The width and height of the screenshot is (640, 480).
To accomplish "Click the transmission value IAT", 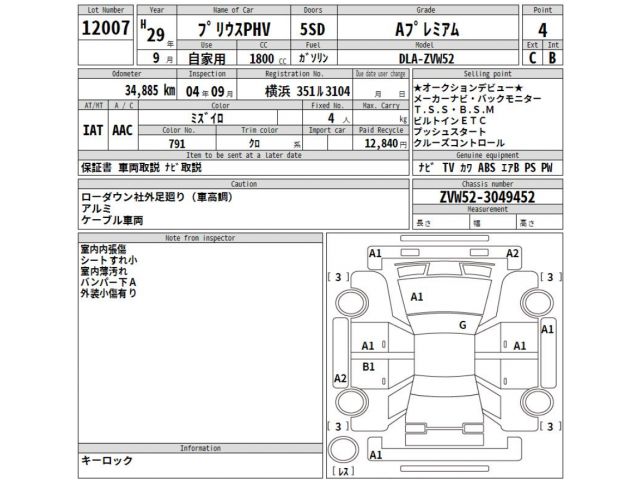I will coord(93,131).
